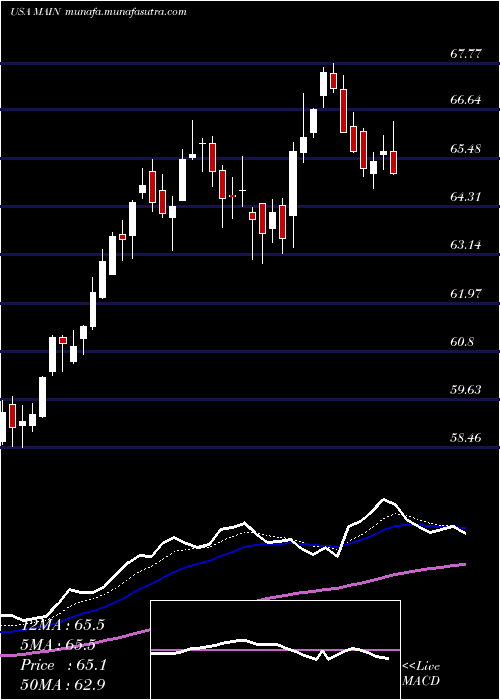Image resolution: width=500 pixels, height=700 pixels.
Task: Click the 60.8 price level label
Action: tap(462, 342)
